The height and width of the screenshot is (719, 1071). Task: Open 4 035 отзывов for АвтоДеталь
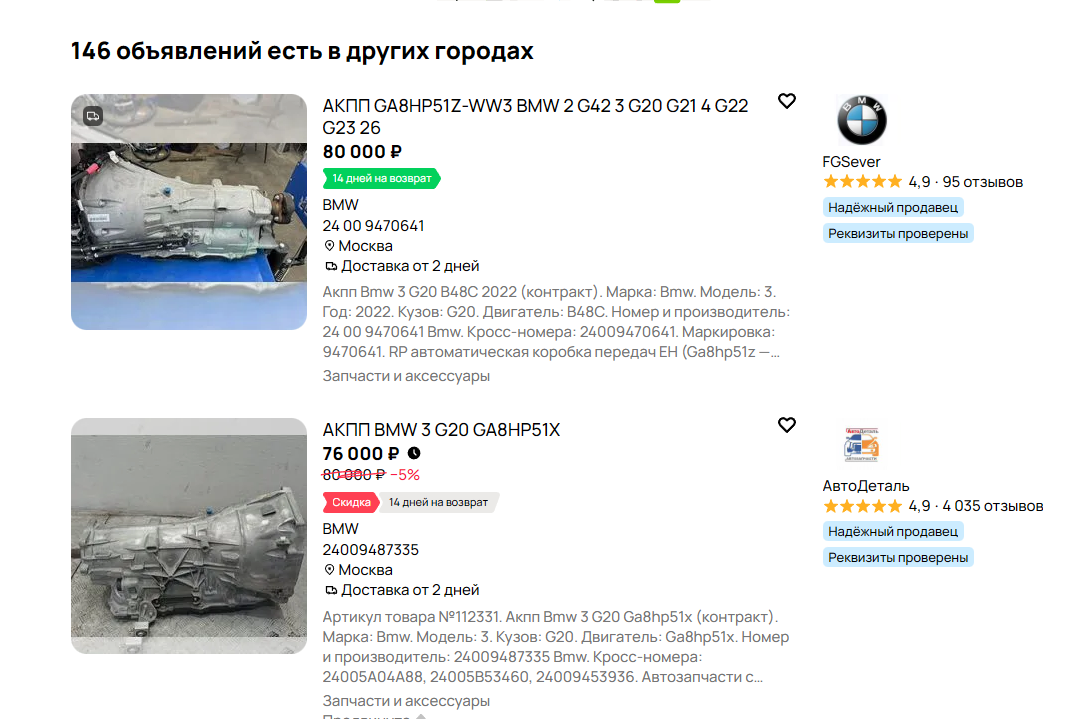(992, 506)
